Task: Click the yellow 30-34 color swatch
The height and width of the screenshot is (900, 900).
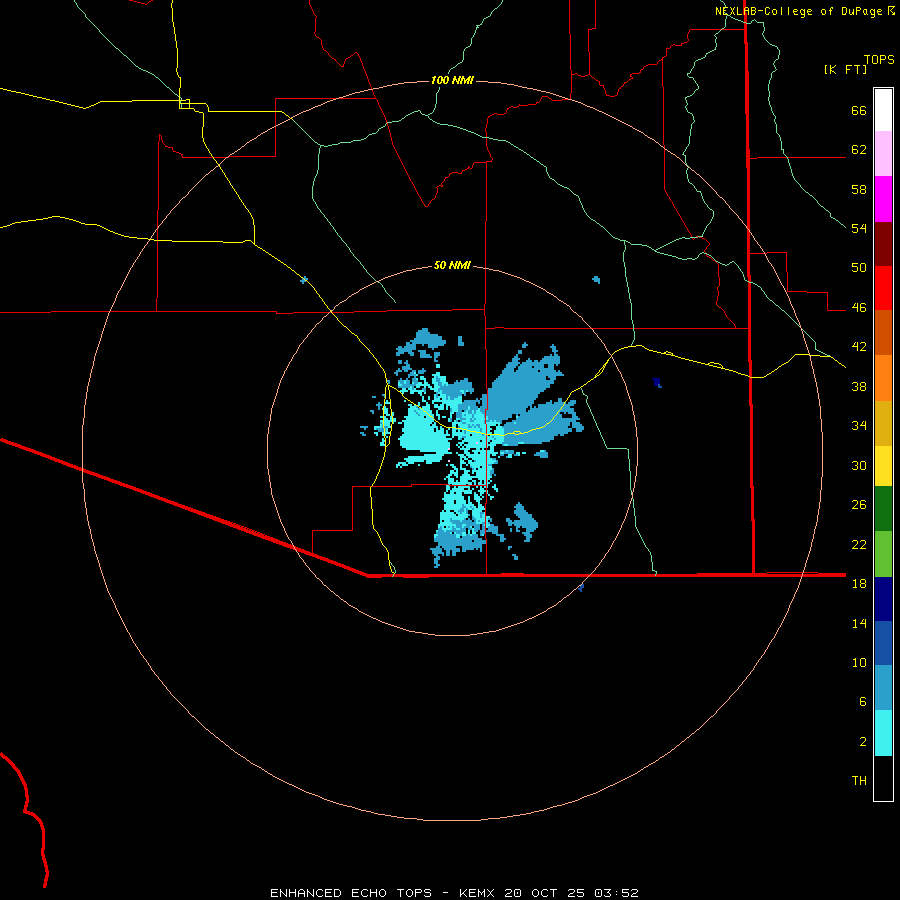Action: [883, 466]
